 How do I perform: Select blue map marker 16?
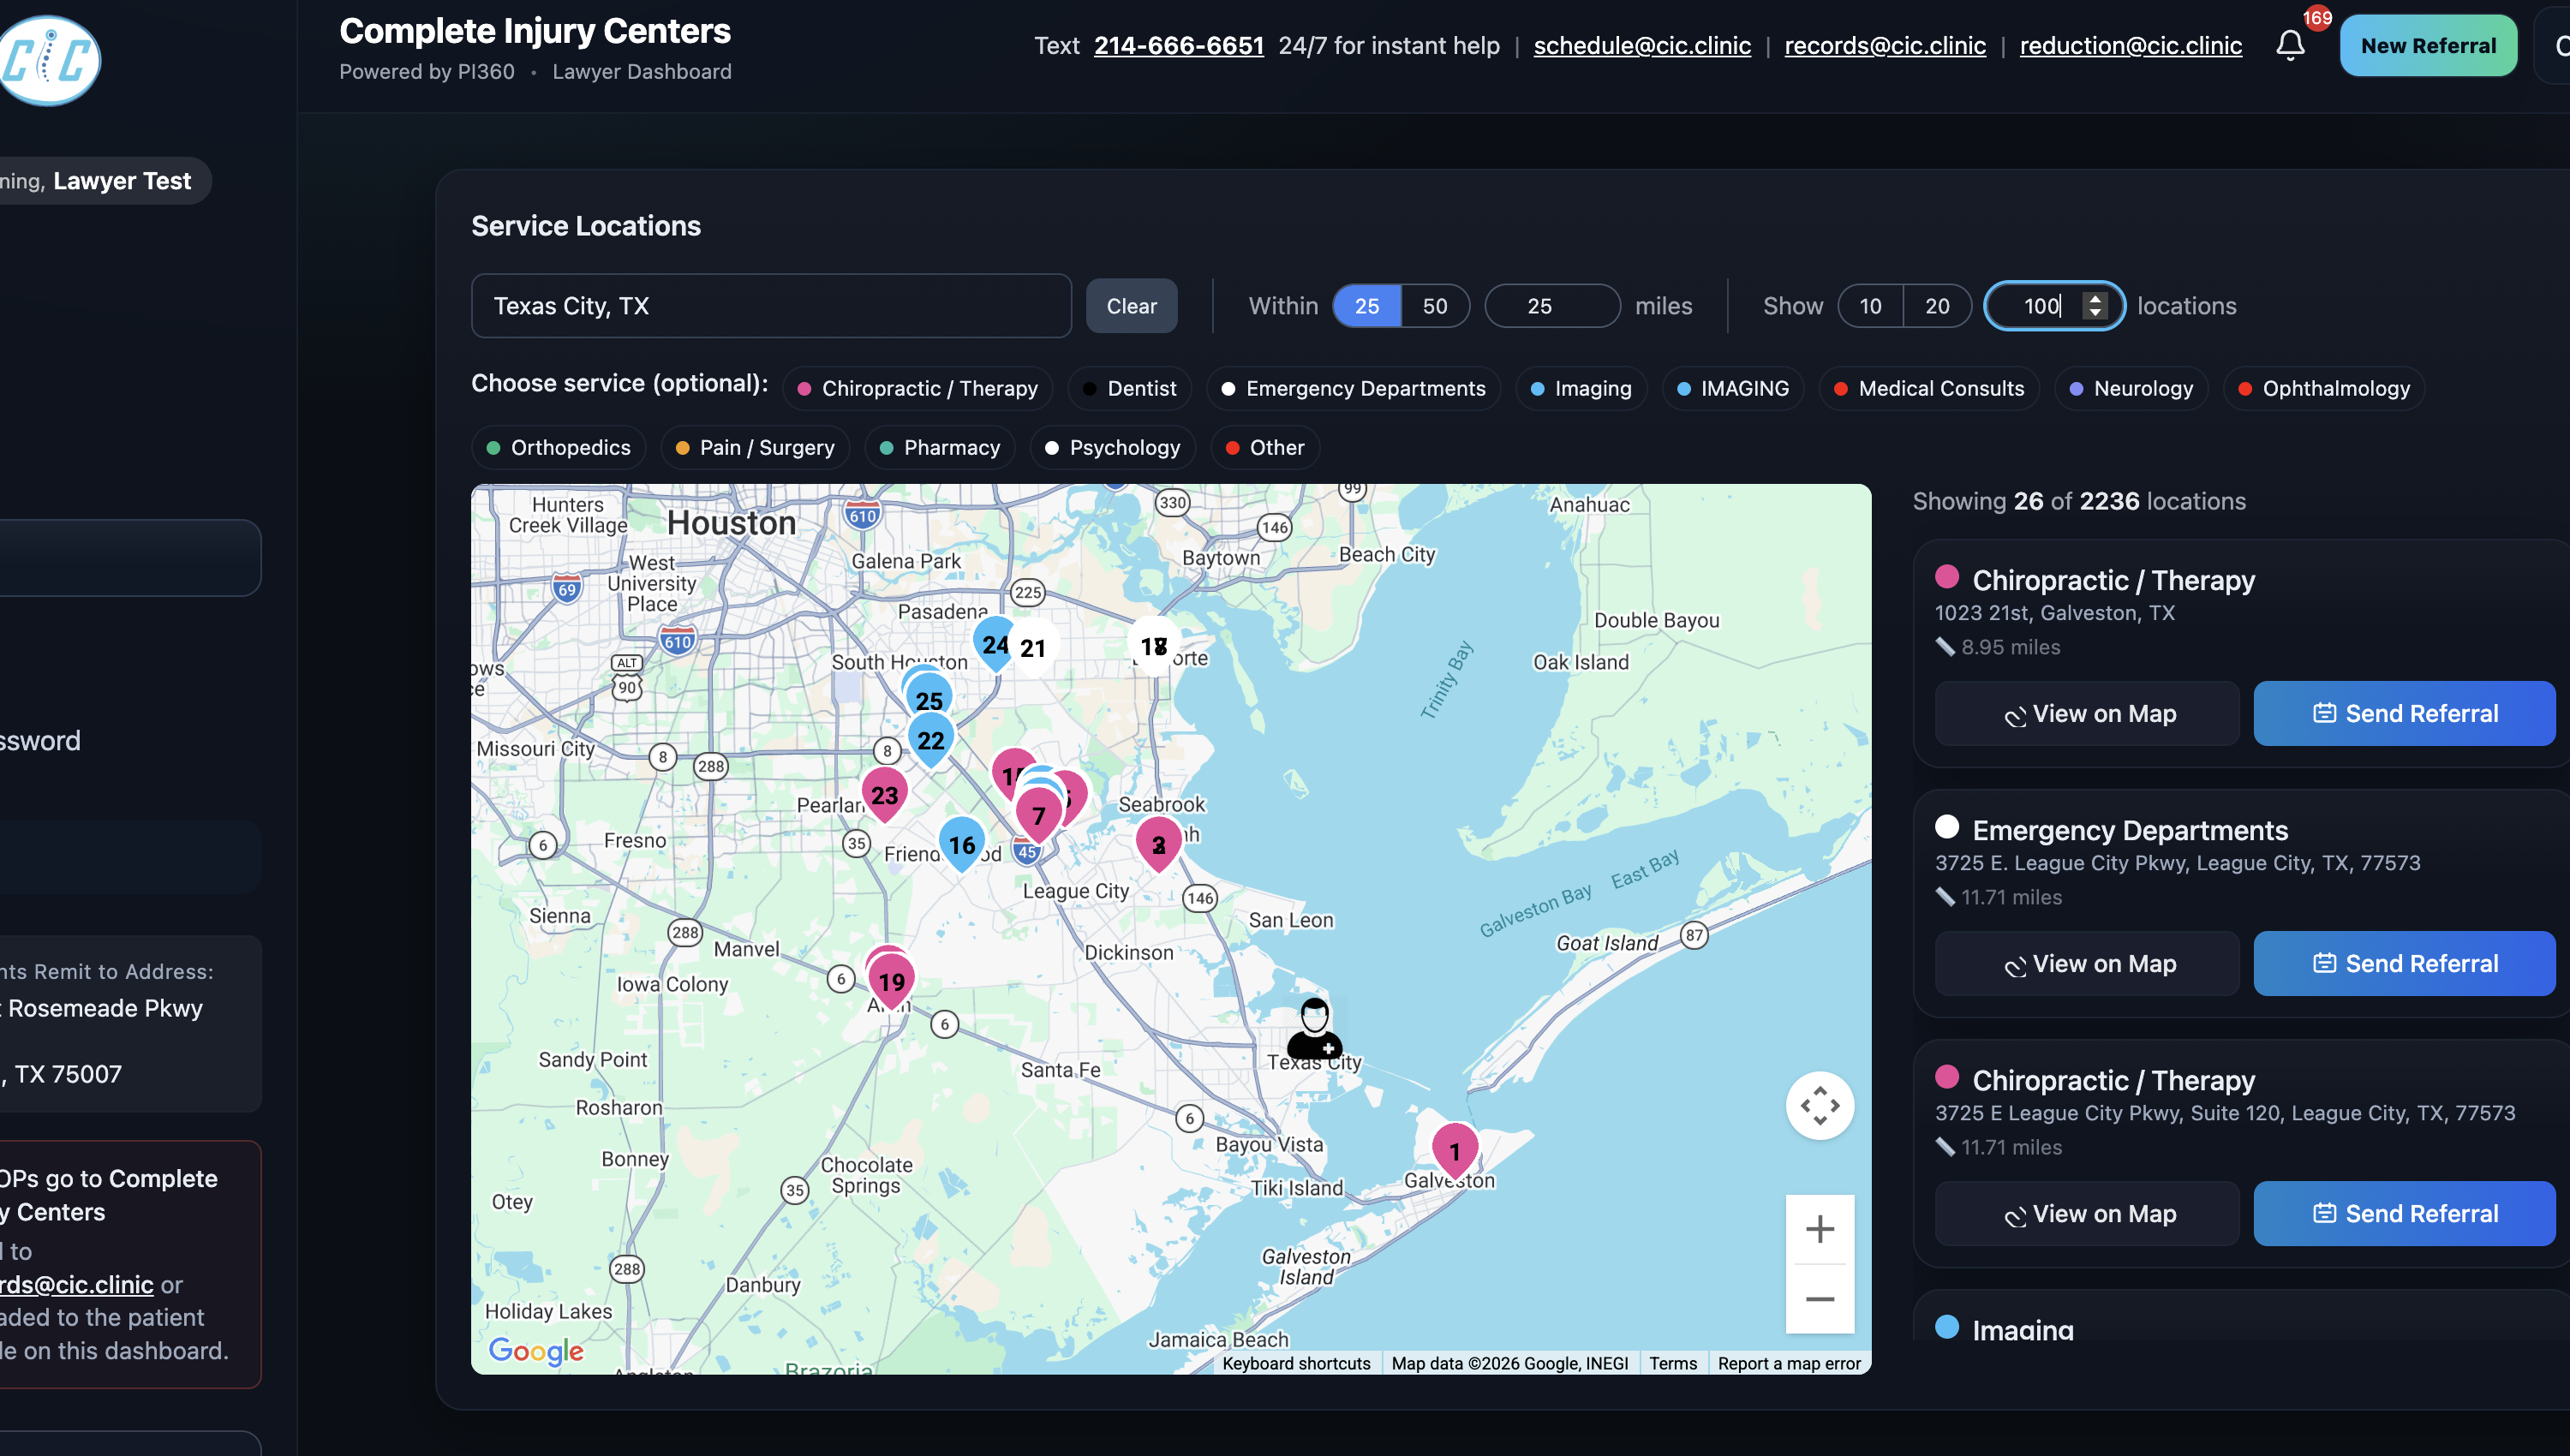coord(961,844)
